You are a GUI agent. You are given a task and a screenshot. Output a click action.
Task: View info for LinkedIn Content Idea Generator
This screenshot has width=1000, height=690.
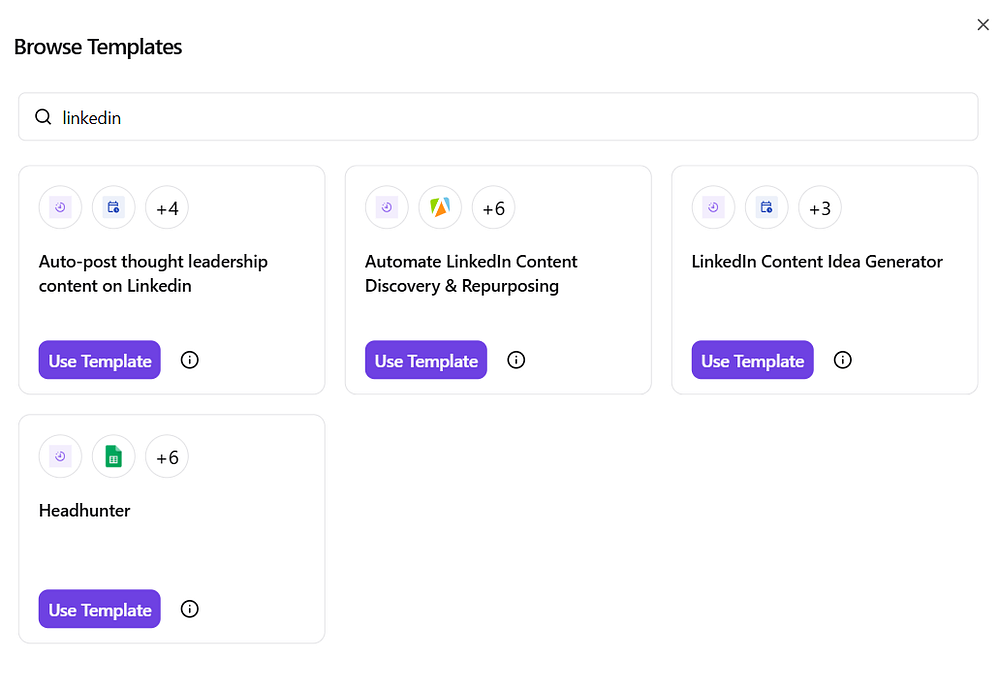point(843,360)
